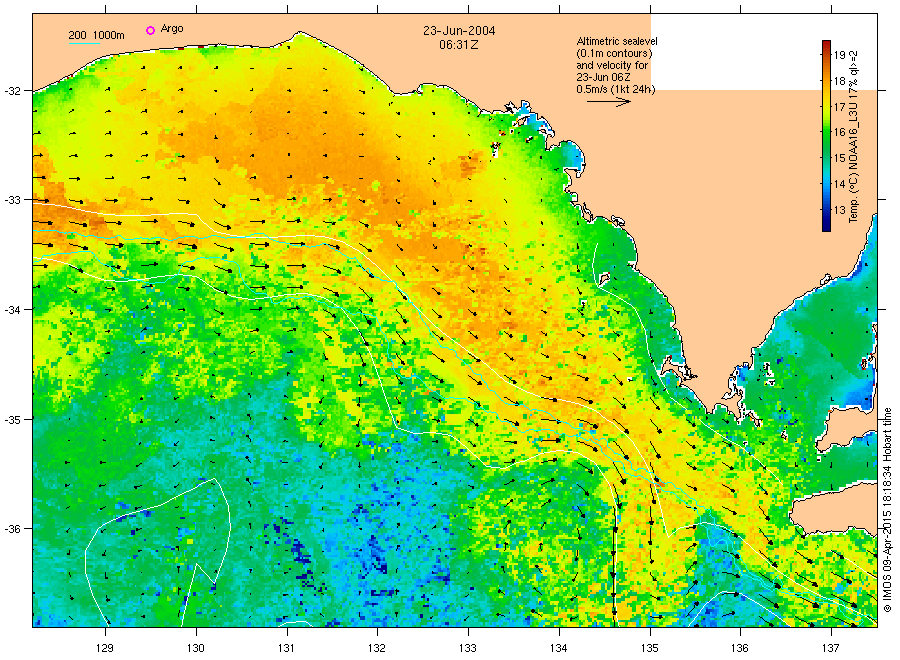The image size is (900, 660).
Task: Click the 136 longitude axis label
Action: tap(740, 649)
